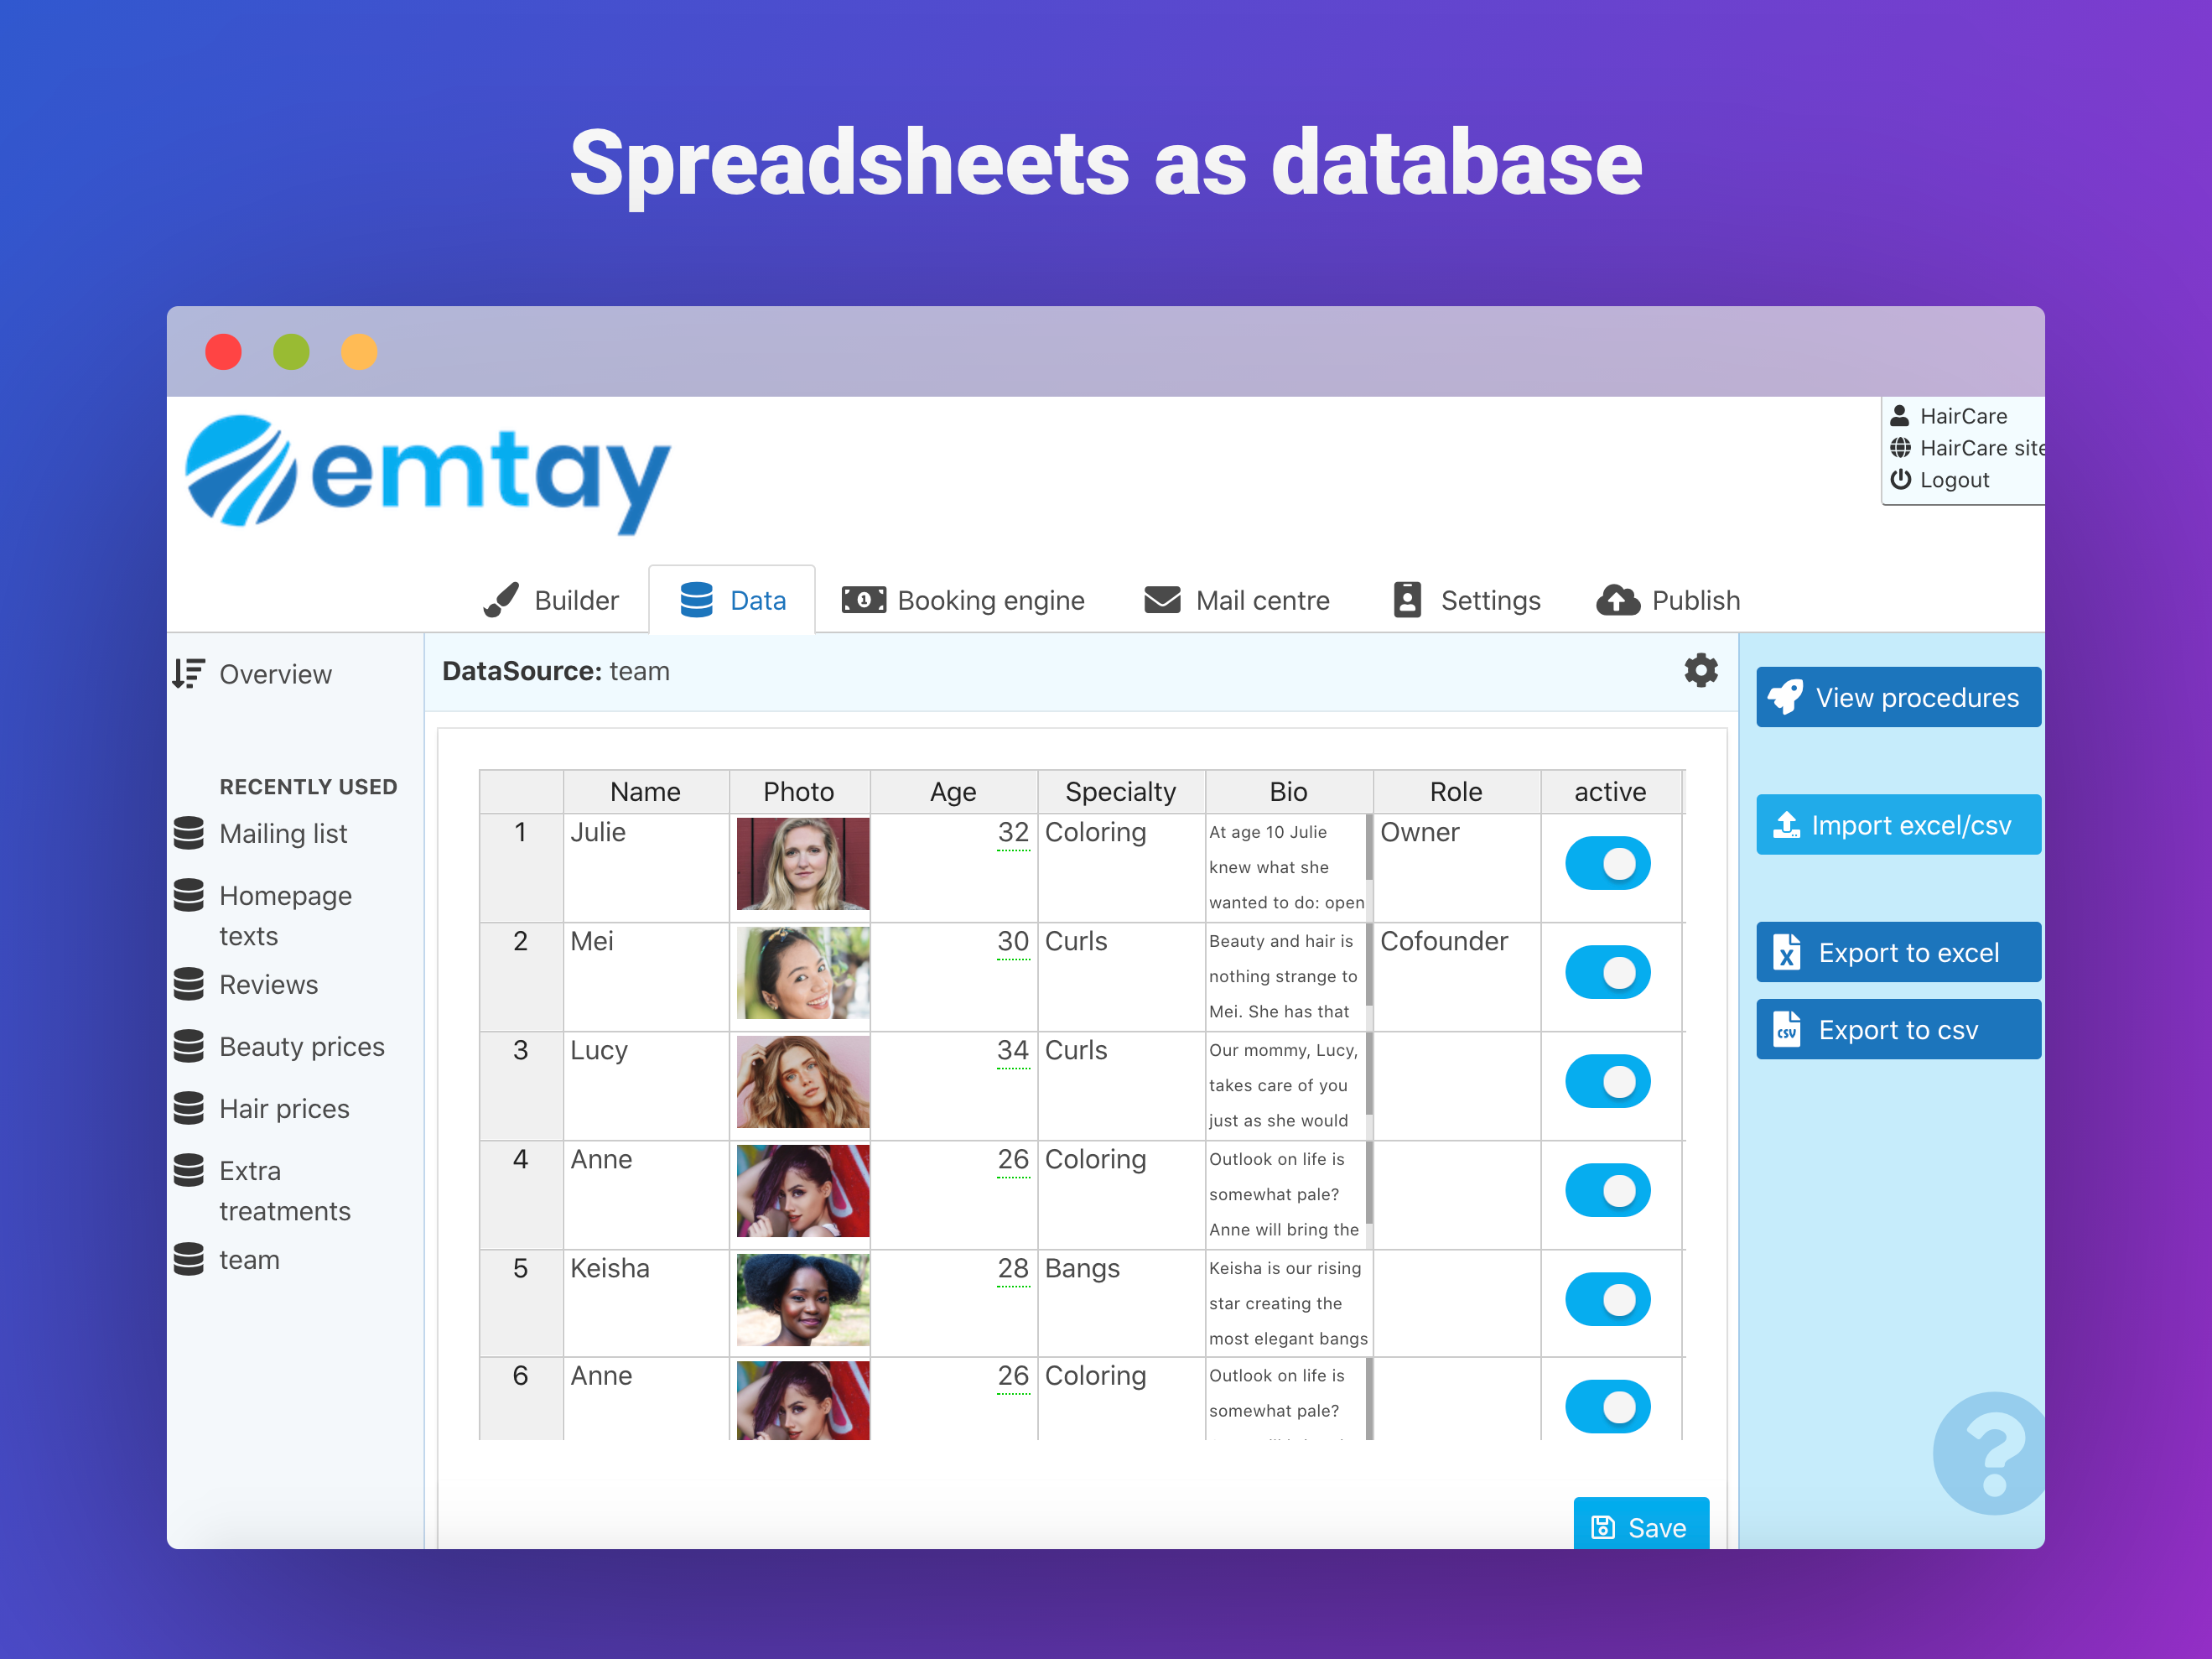This screenshot has height=1659, width=2212.
Task: Click the HairCare site globe icon
Action: (1900, 448)
